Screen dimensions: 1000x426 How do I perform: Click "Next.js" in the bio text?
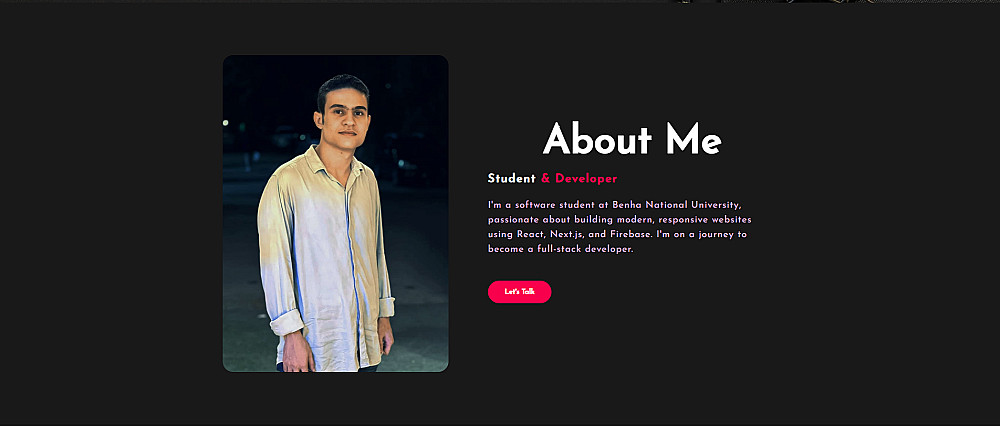570,234
